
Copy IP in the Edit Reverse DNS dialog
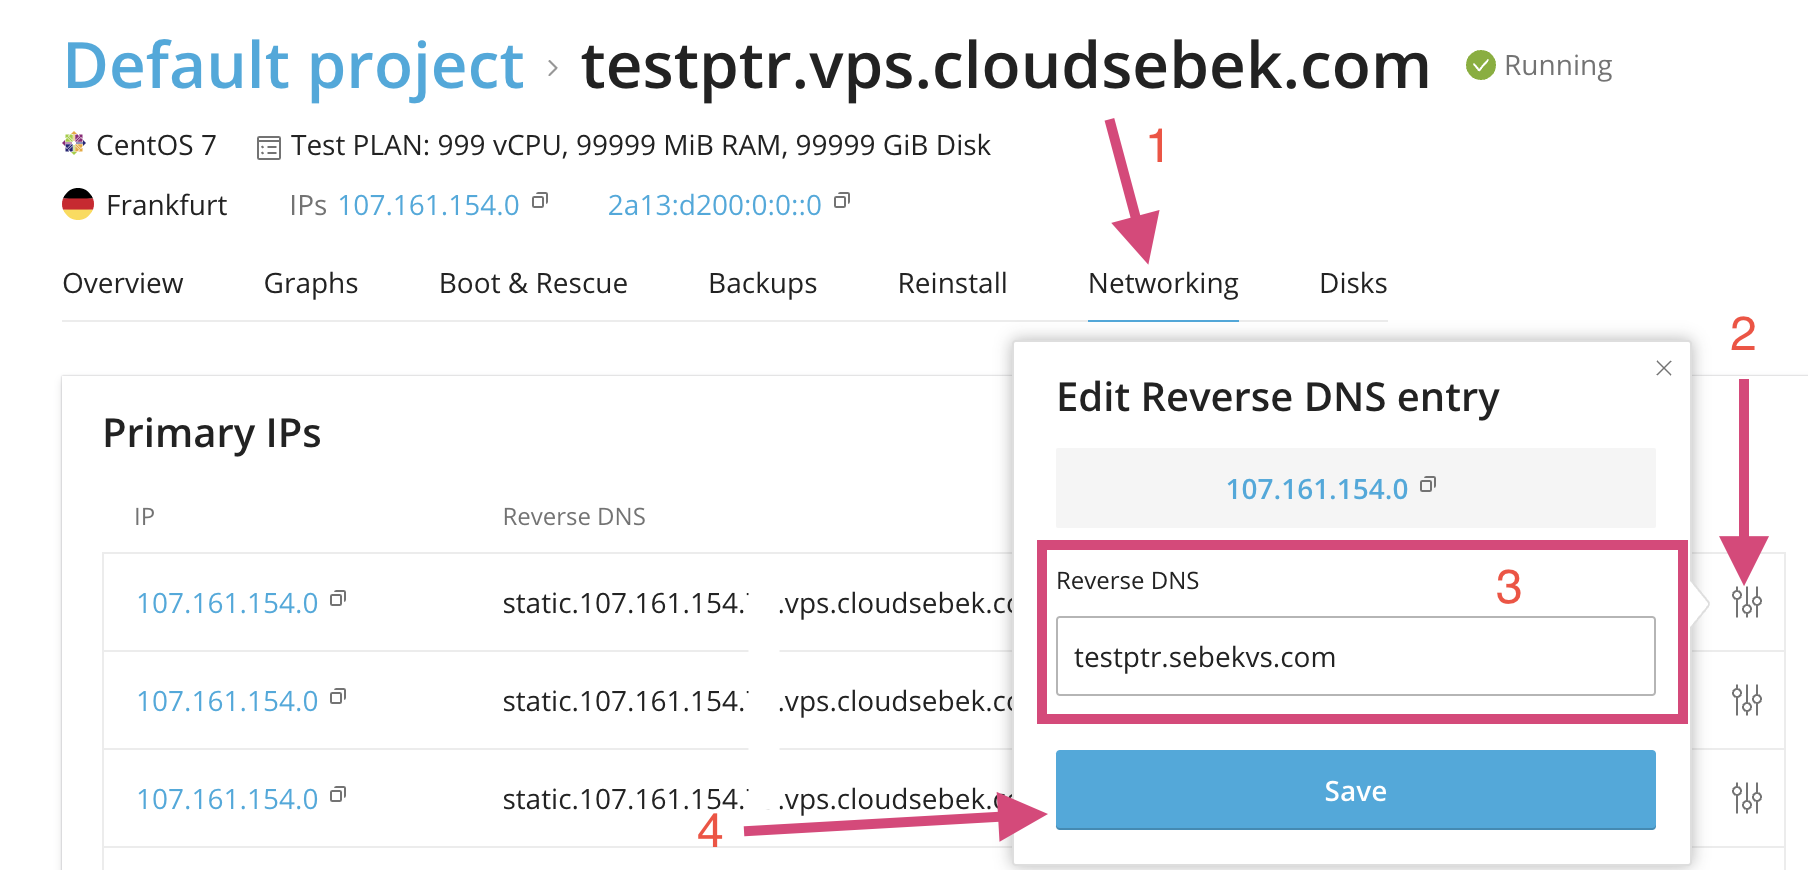coord(1428,485)
